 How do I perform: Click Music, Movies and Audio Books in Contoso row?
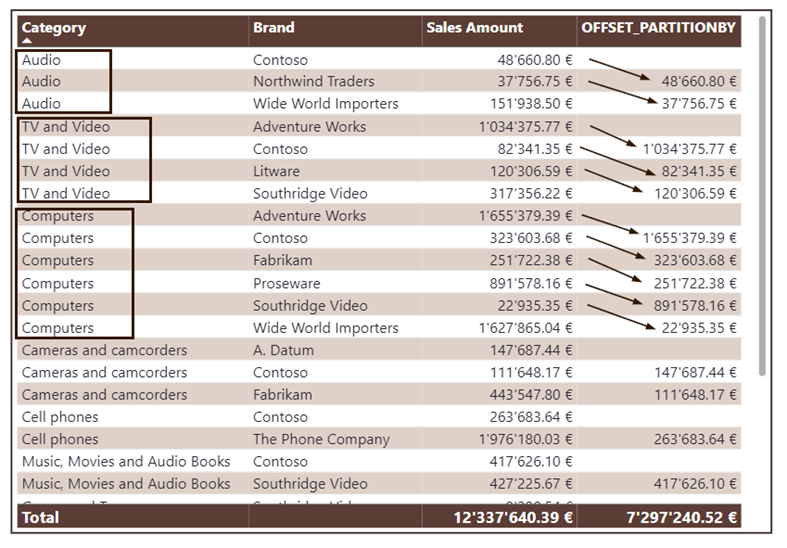(126, 462)
